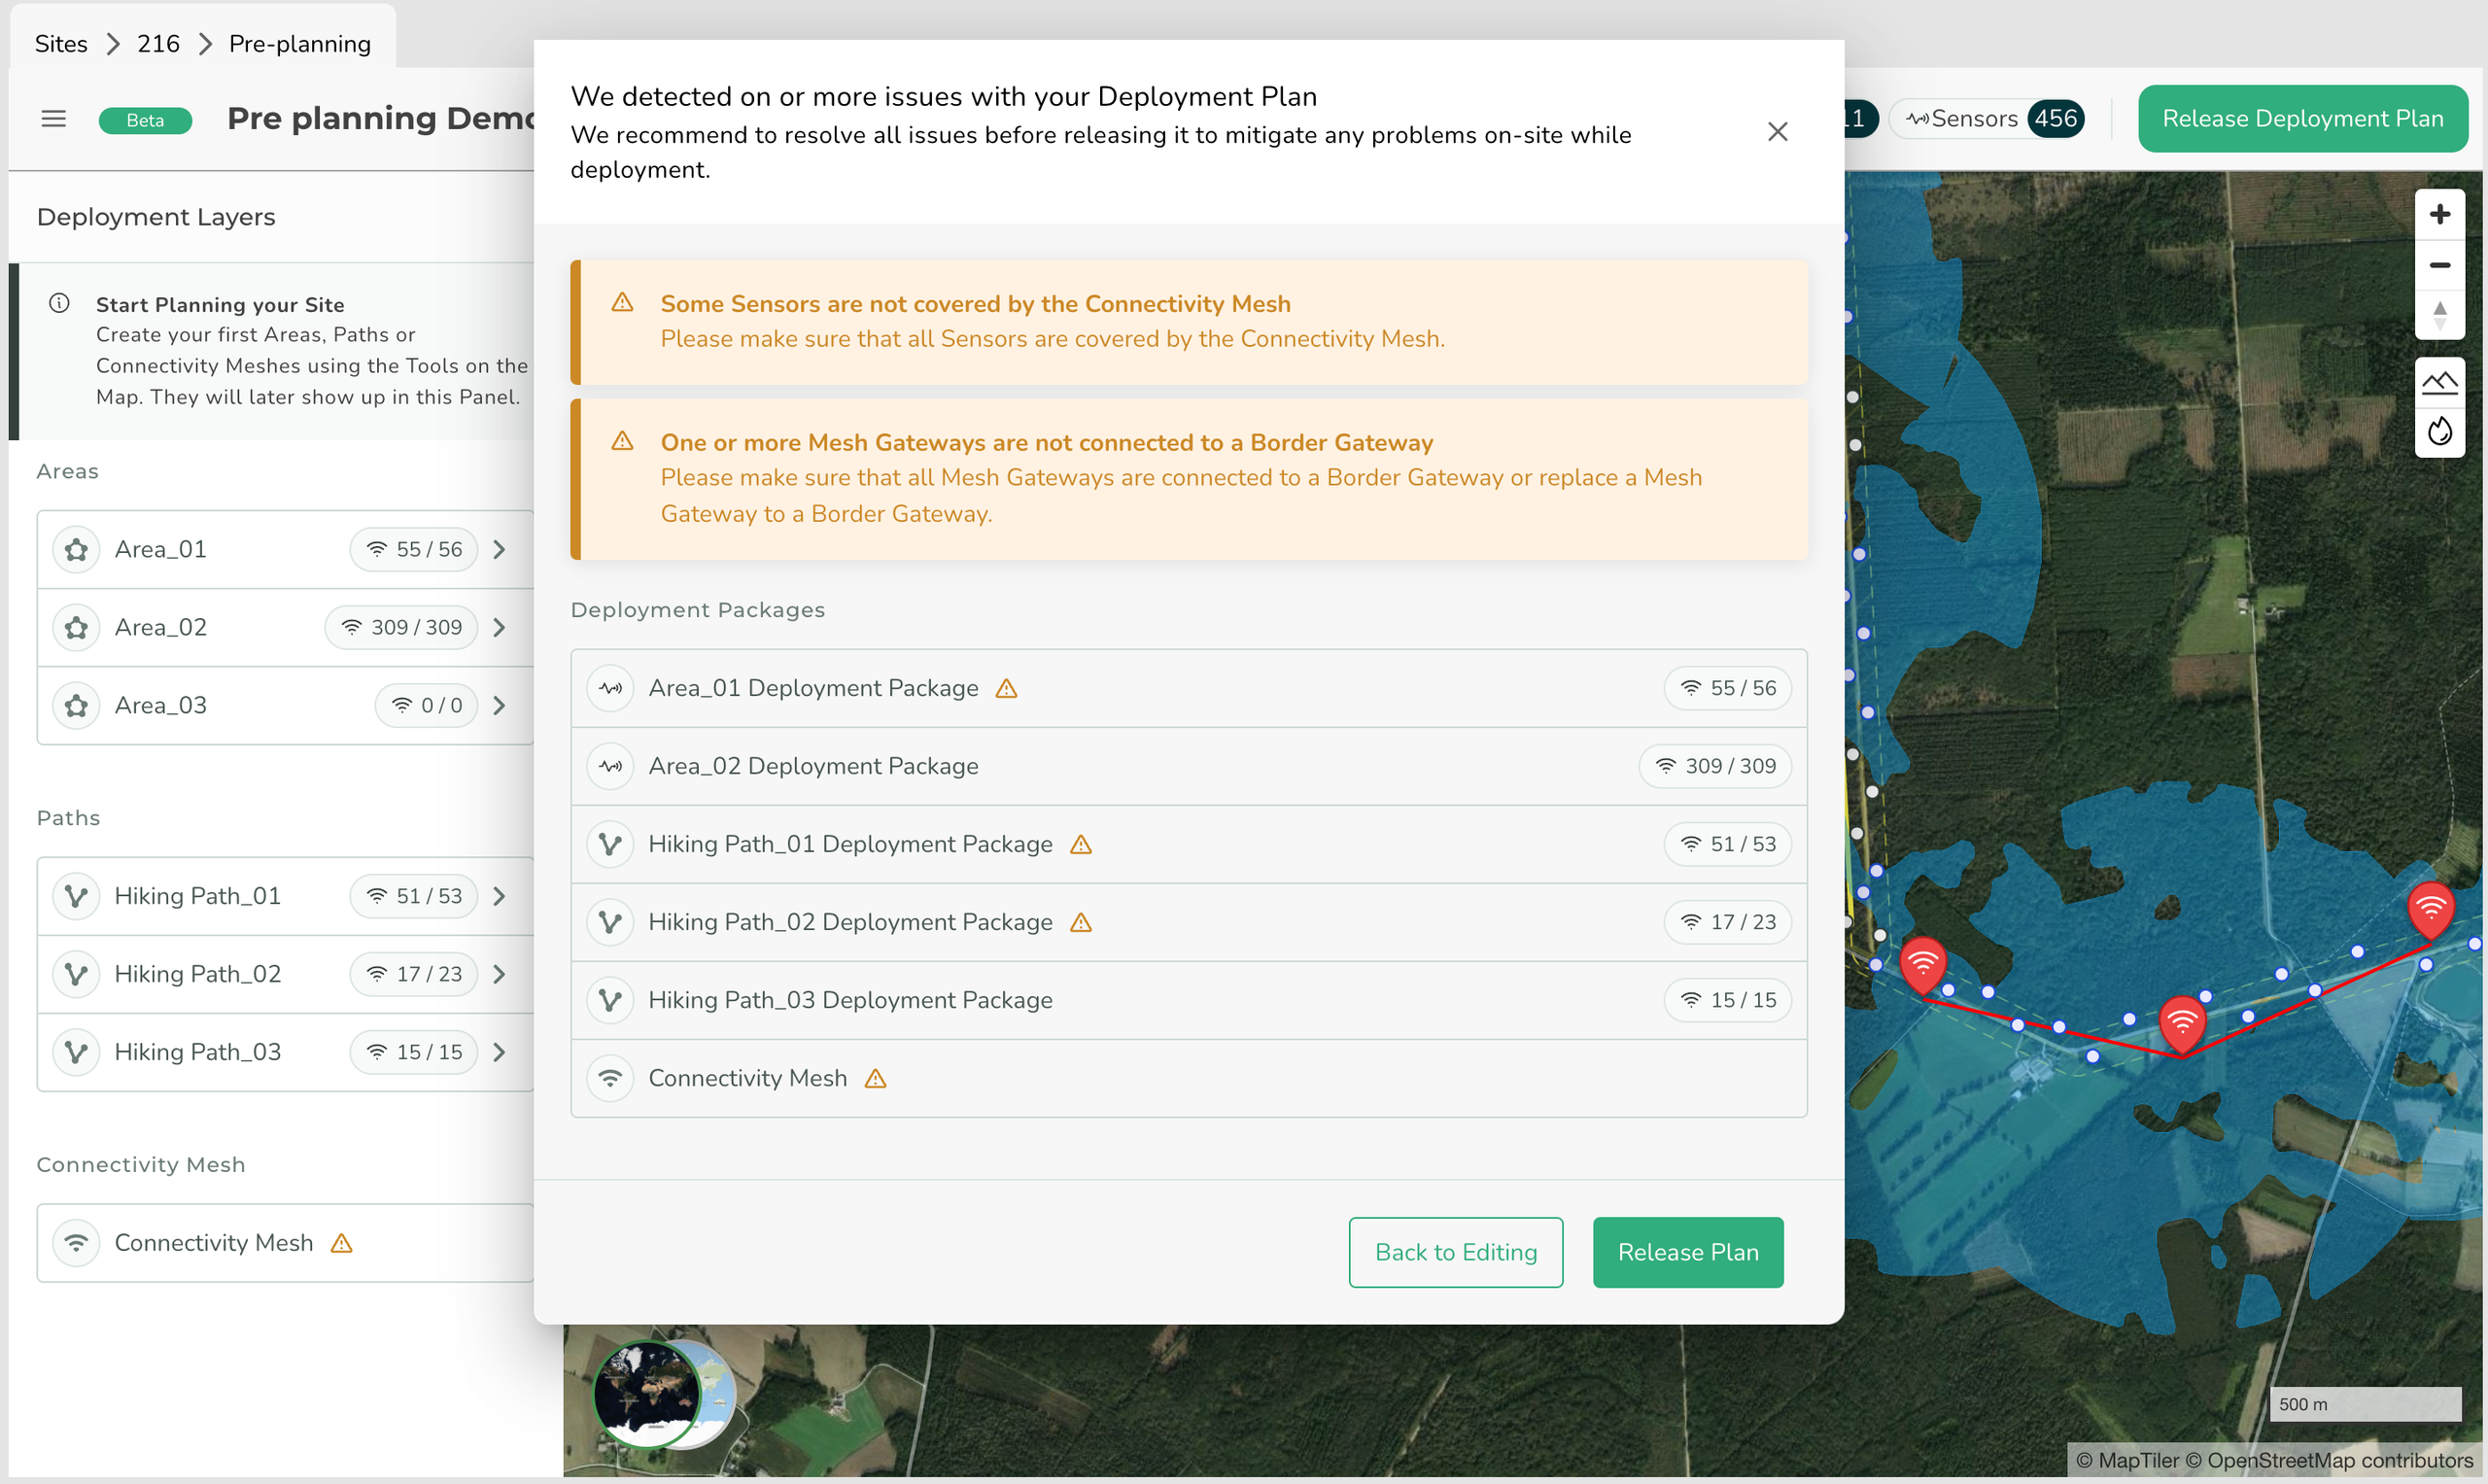The height and width of the screenshot is (1484, 2488).
Task: Select Hiking Path_01 Deployment Package row
Action: pos(1188,844)
